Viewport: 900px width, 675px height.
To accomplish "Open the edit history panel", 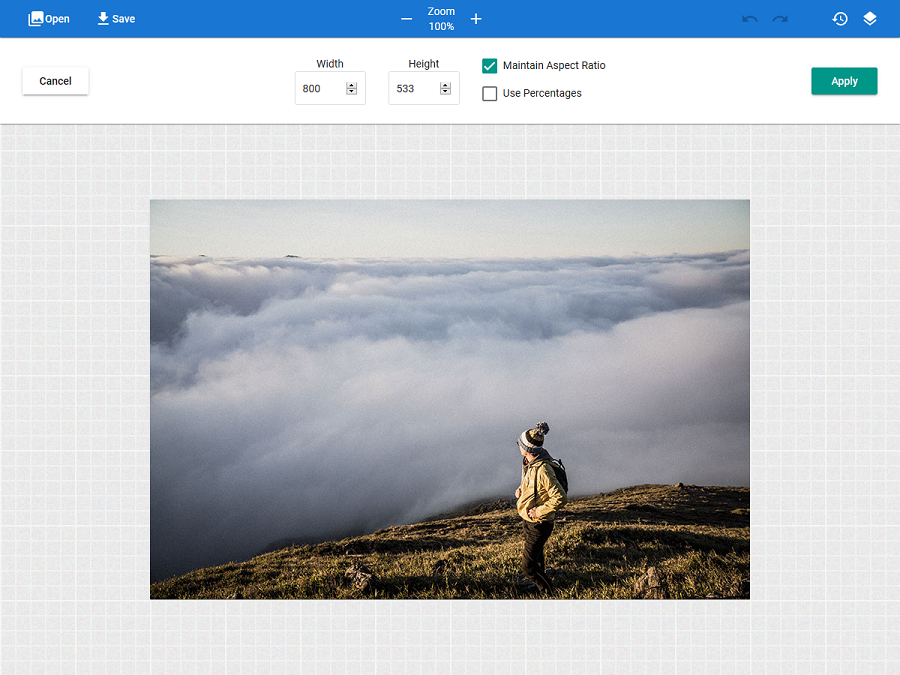I will pos(840,18).
